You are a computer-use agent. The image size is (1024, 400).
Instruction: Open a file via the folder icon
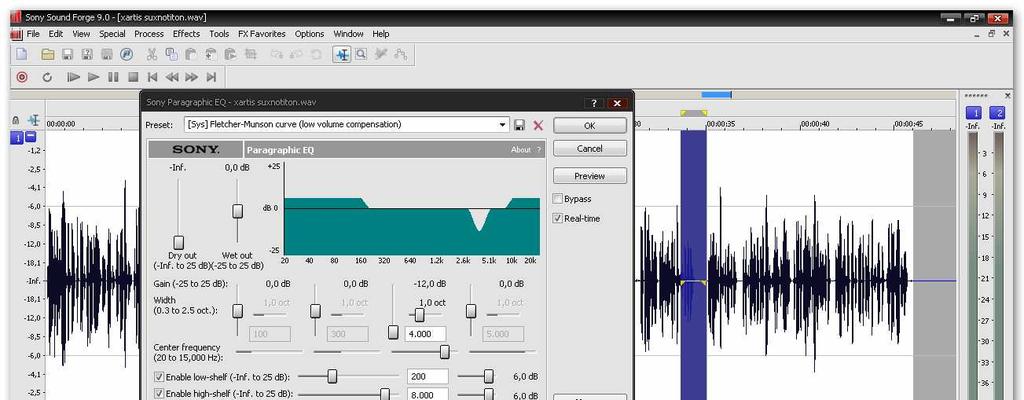pyautogui.click(x=48, y=54)
